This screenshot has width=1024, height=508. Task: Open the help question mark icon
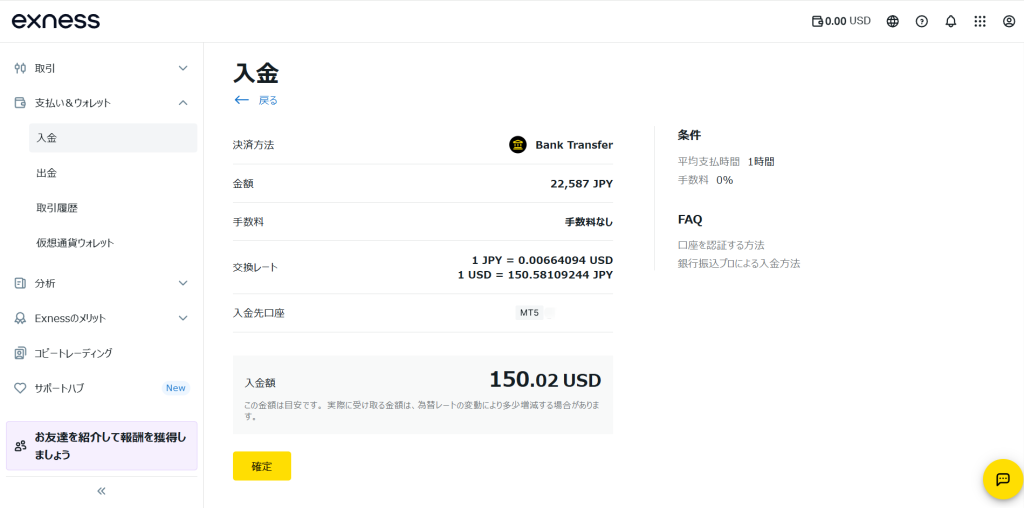pyautogui.click(x=921, y=21)
